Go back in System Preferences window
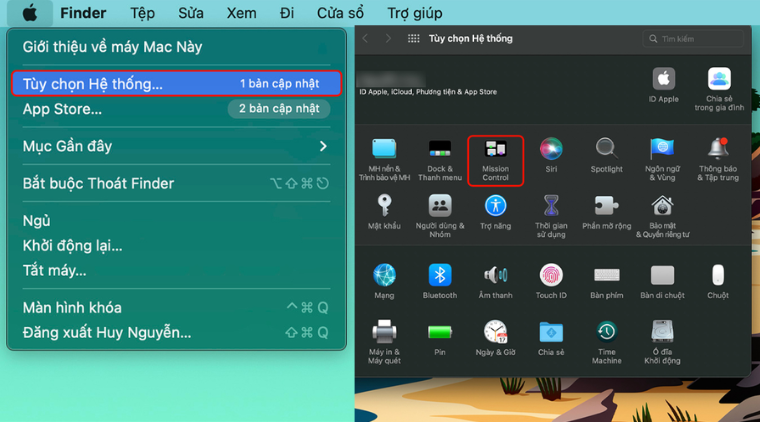The image size is (760, 422). 365,39
